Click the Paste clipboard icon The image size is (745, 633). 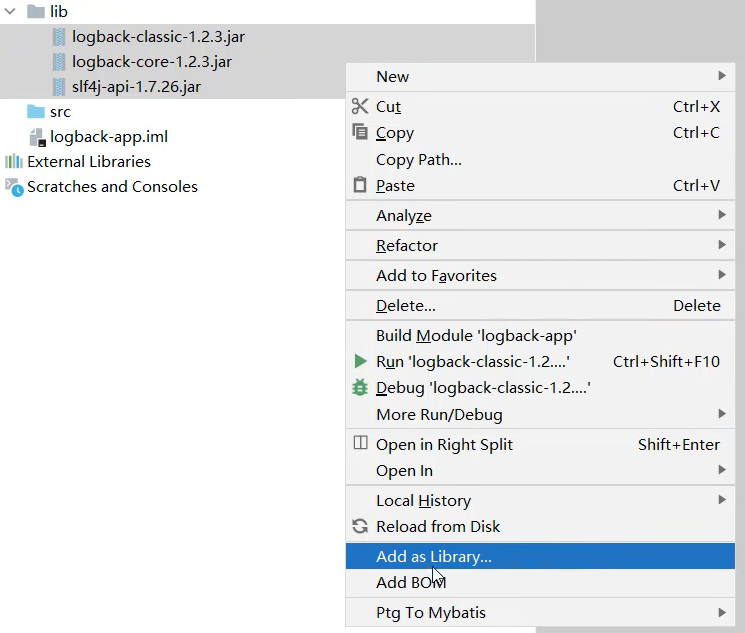coord(360,185)
